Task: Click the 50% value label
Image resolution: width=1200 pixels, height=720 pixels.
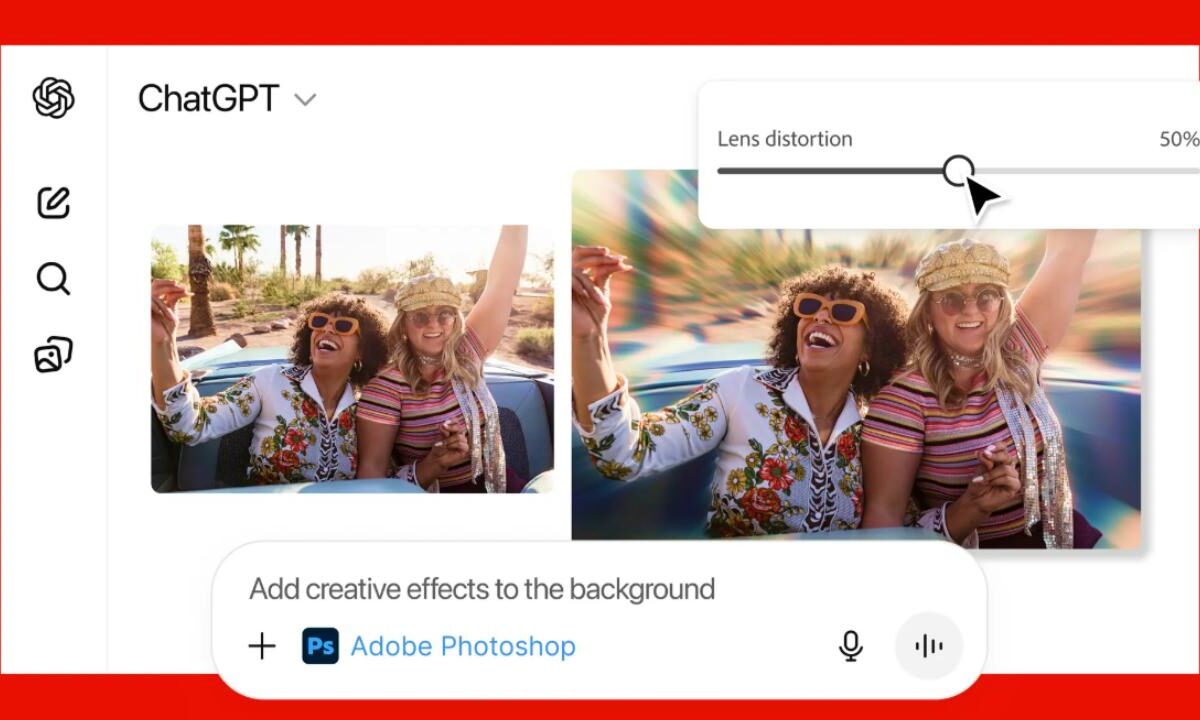Action: coord(1182,139)
